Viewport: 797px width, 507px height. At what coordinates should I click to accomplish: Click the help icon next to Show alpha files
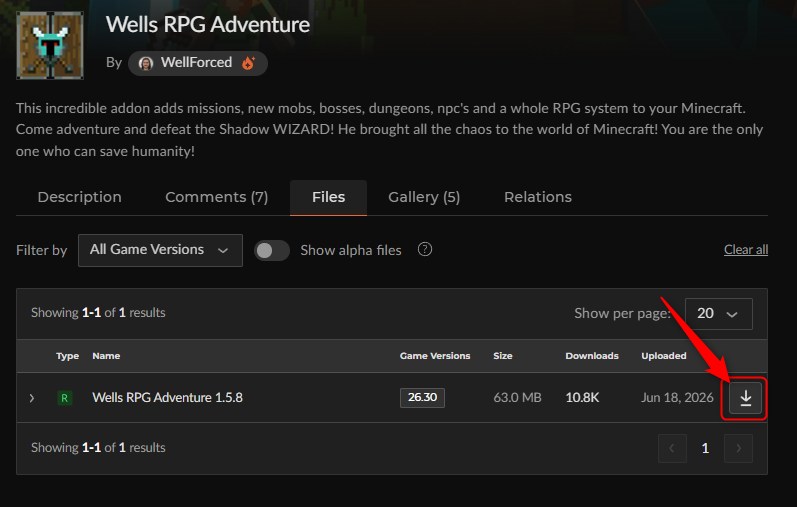click(425, 249)
